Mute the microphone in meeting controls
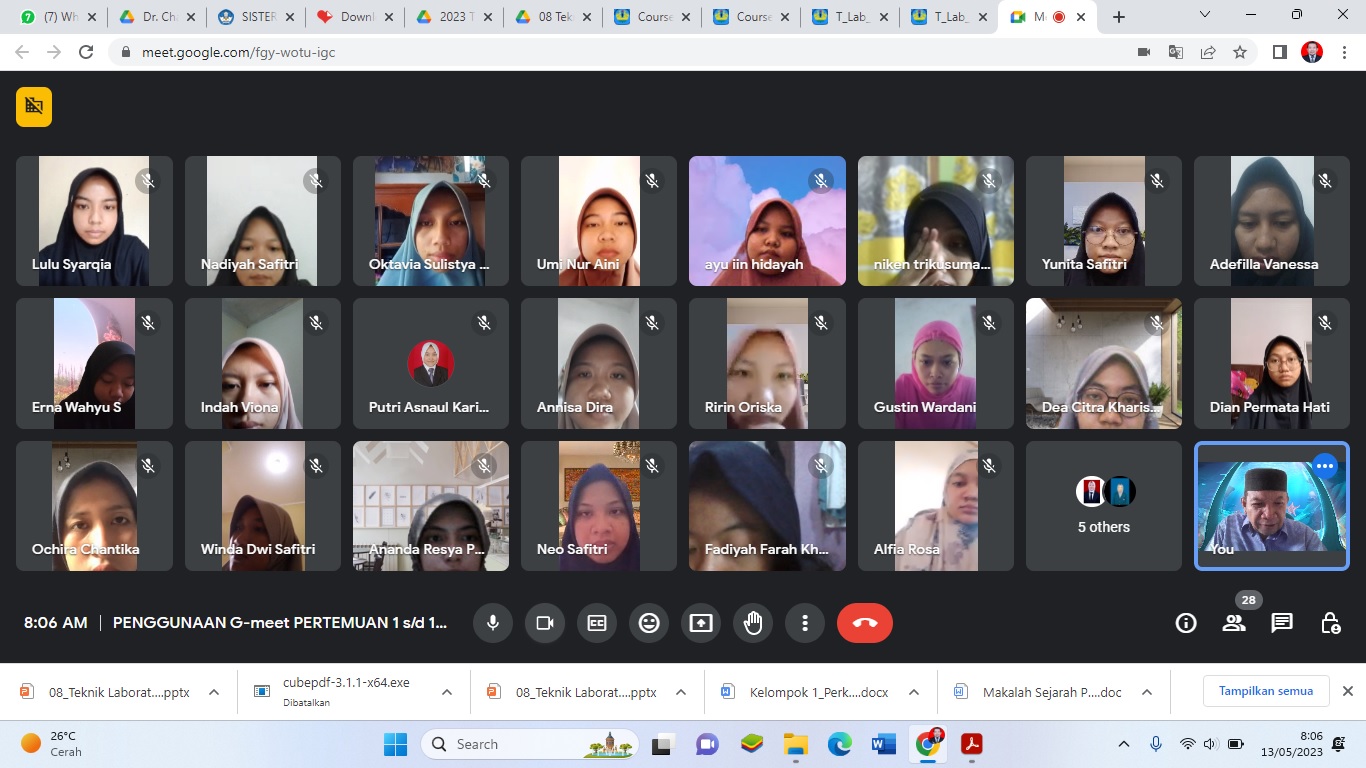Viewport: 1366px width, 768px height. (493, 623)
